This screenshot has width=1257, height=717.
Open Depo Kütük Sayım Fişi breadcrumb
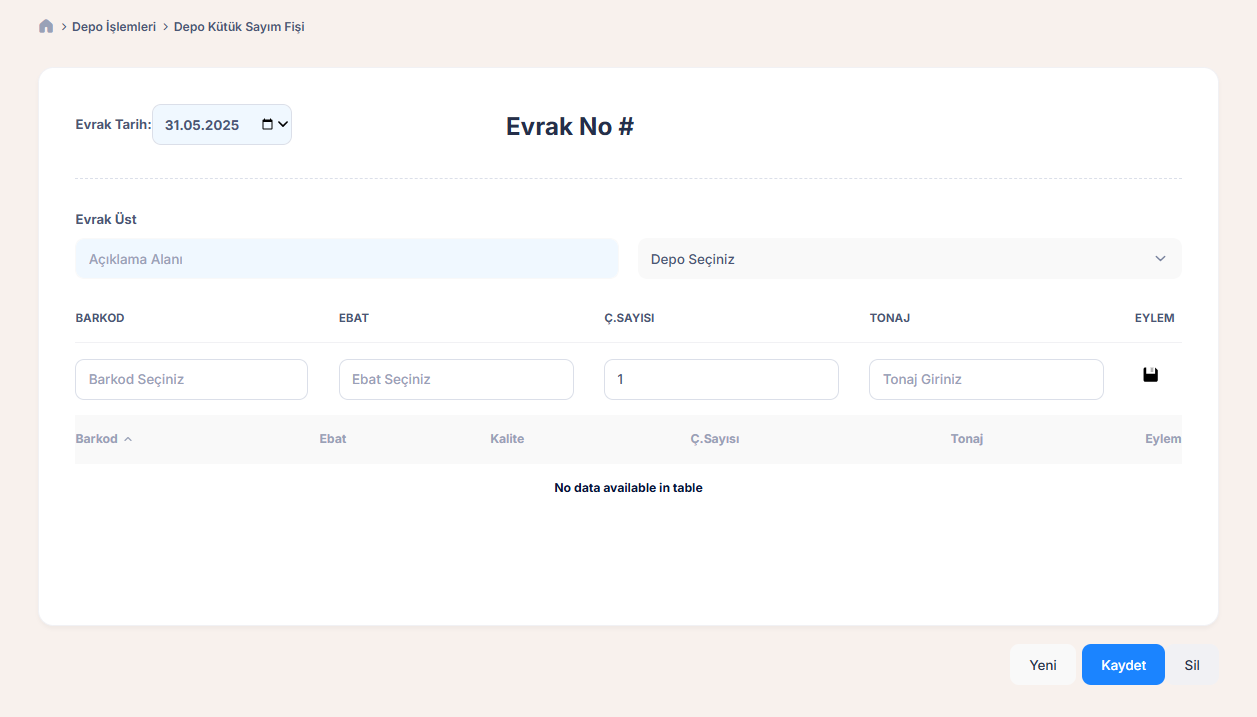239,27
